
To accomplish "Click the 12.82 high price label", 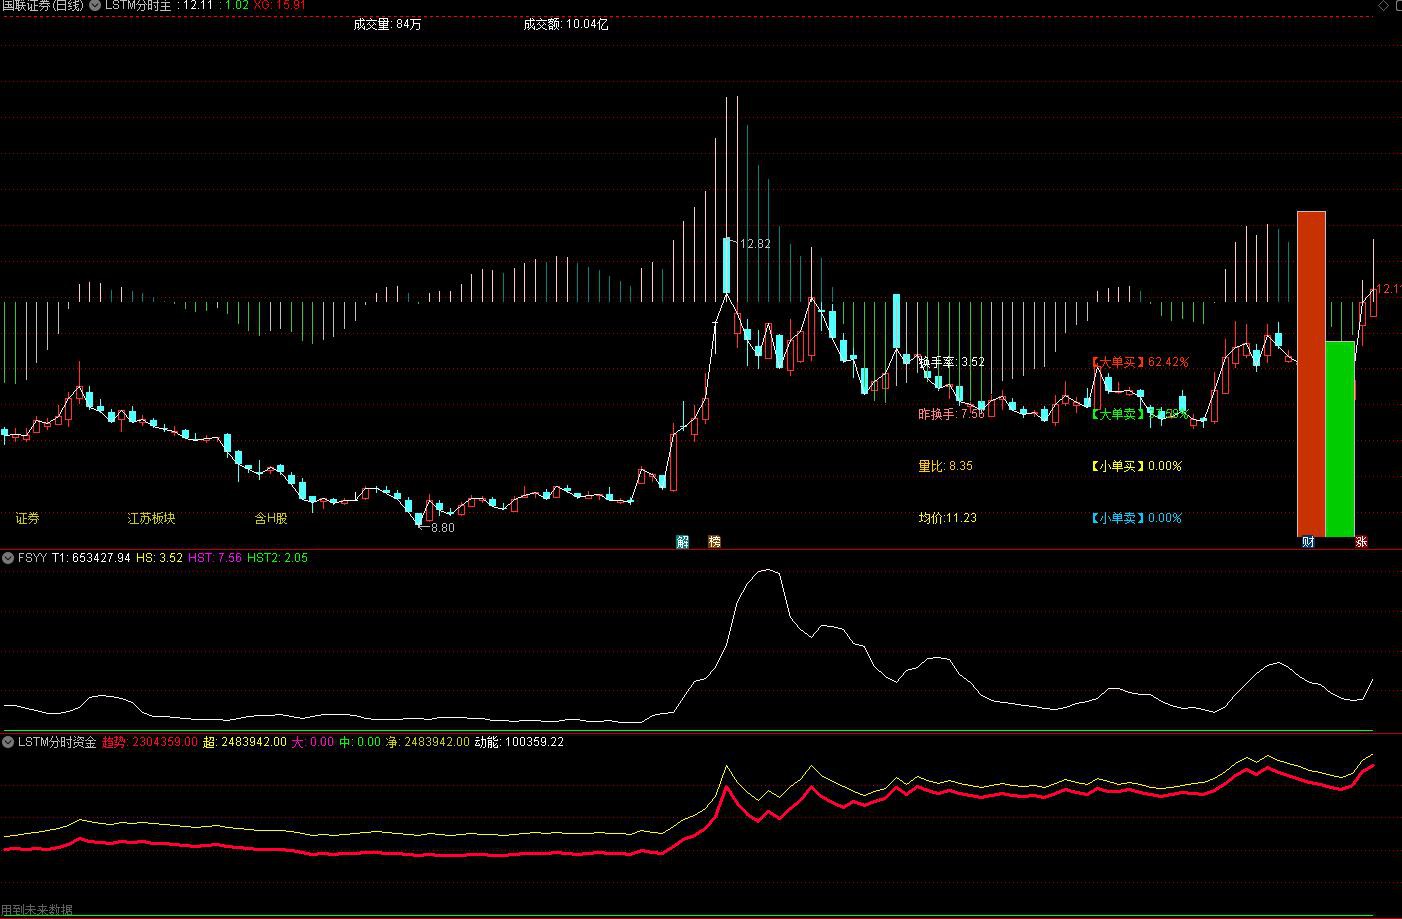I will (755, 243).
